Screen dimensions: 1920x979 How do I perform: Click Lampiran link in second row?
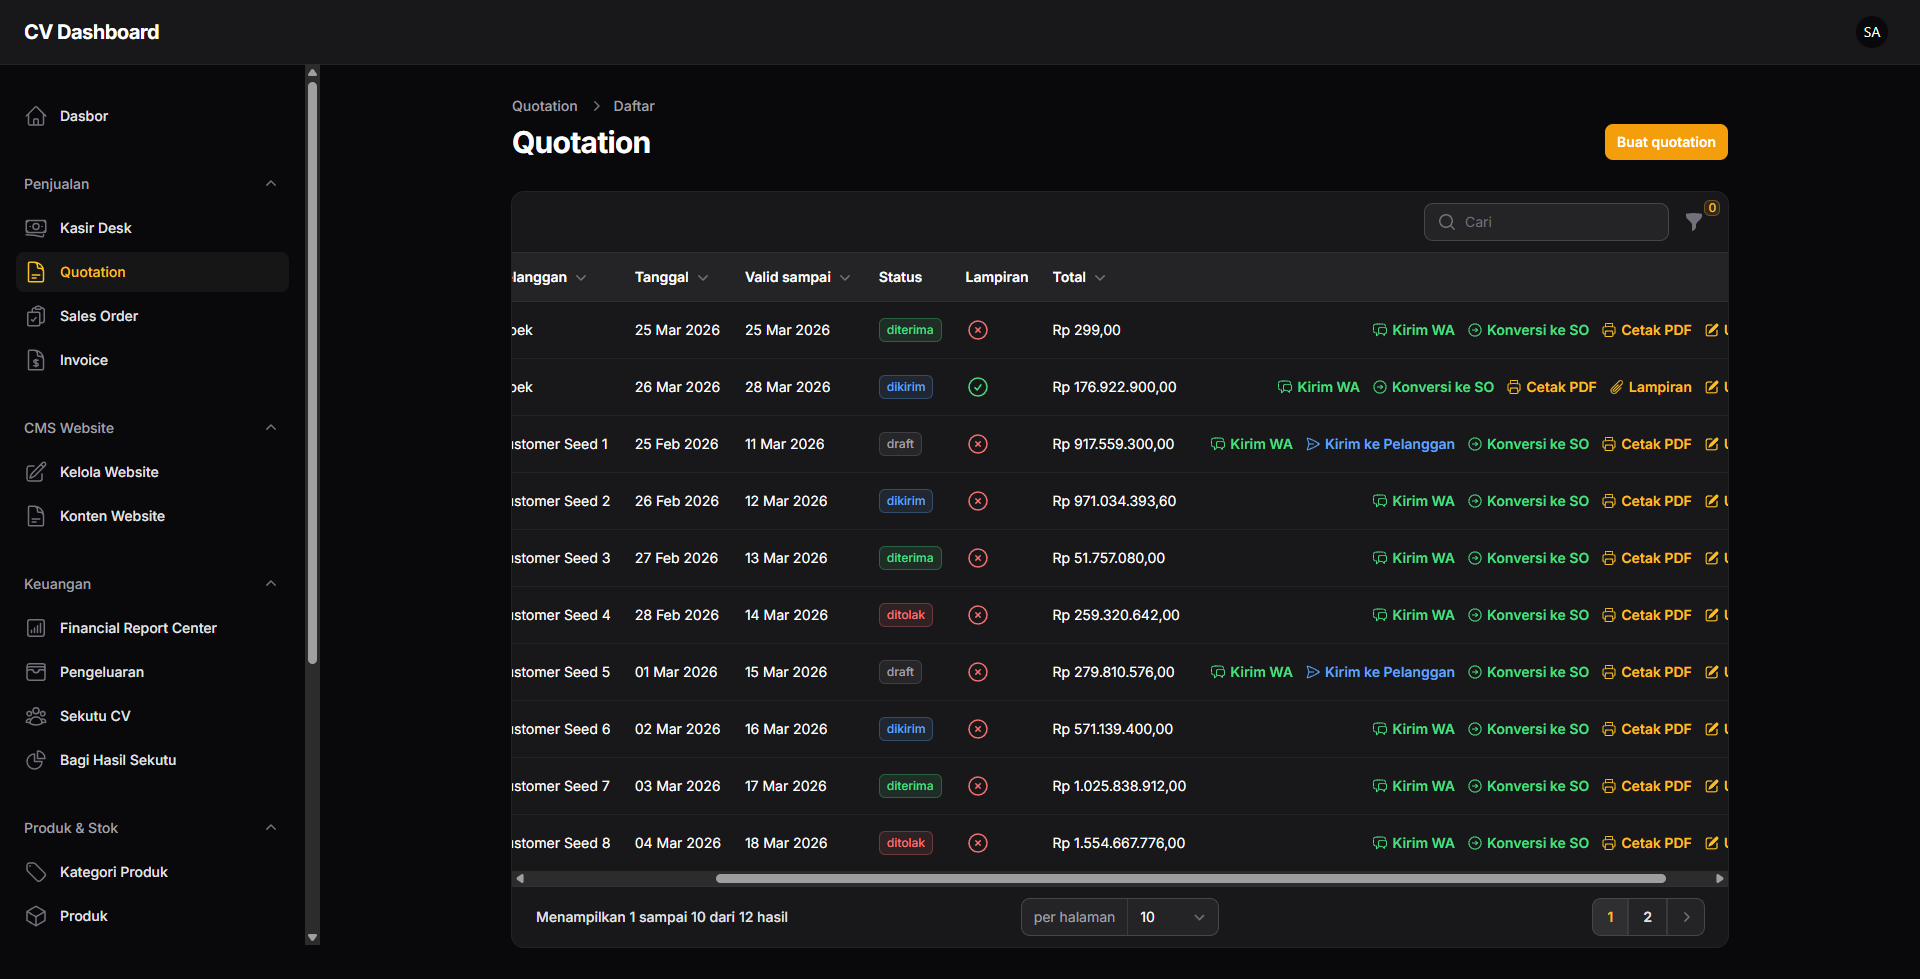click(x=1651, y=387)
